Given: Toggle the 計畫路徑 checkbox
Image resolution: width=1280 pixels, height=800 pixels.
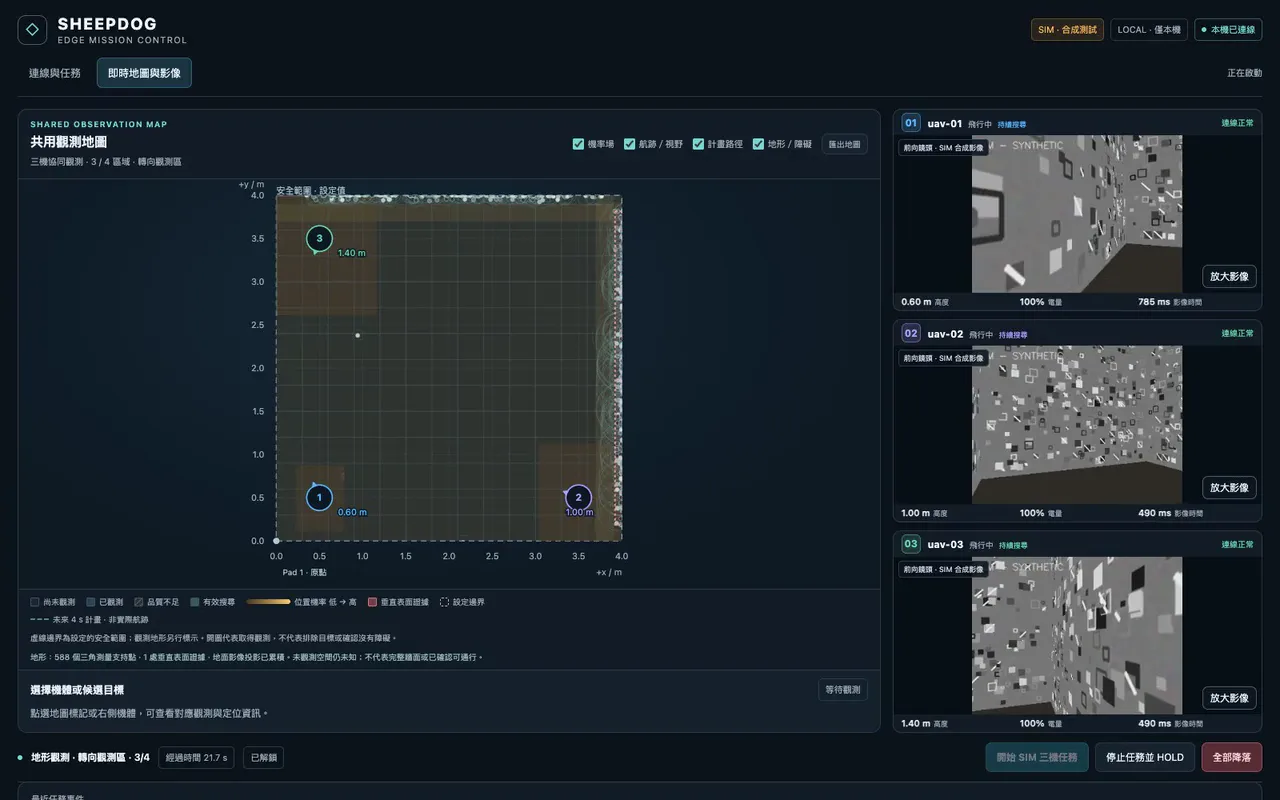Looking at the screenshot, I should coord(698,144).
